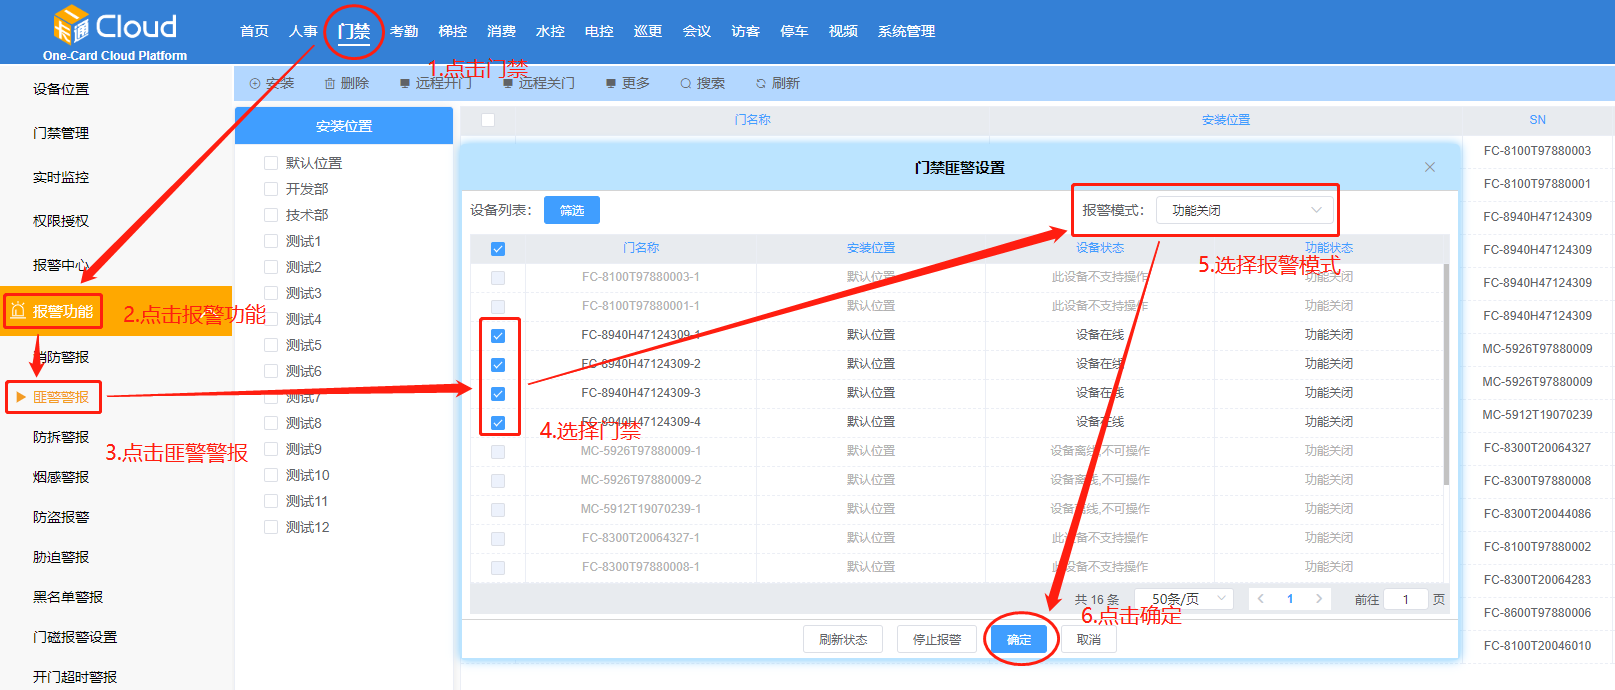Open the 考勤 top menu
The width and height of the screenshot is (1615, 690).
404,32
